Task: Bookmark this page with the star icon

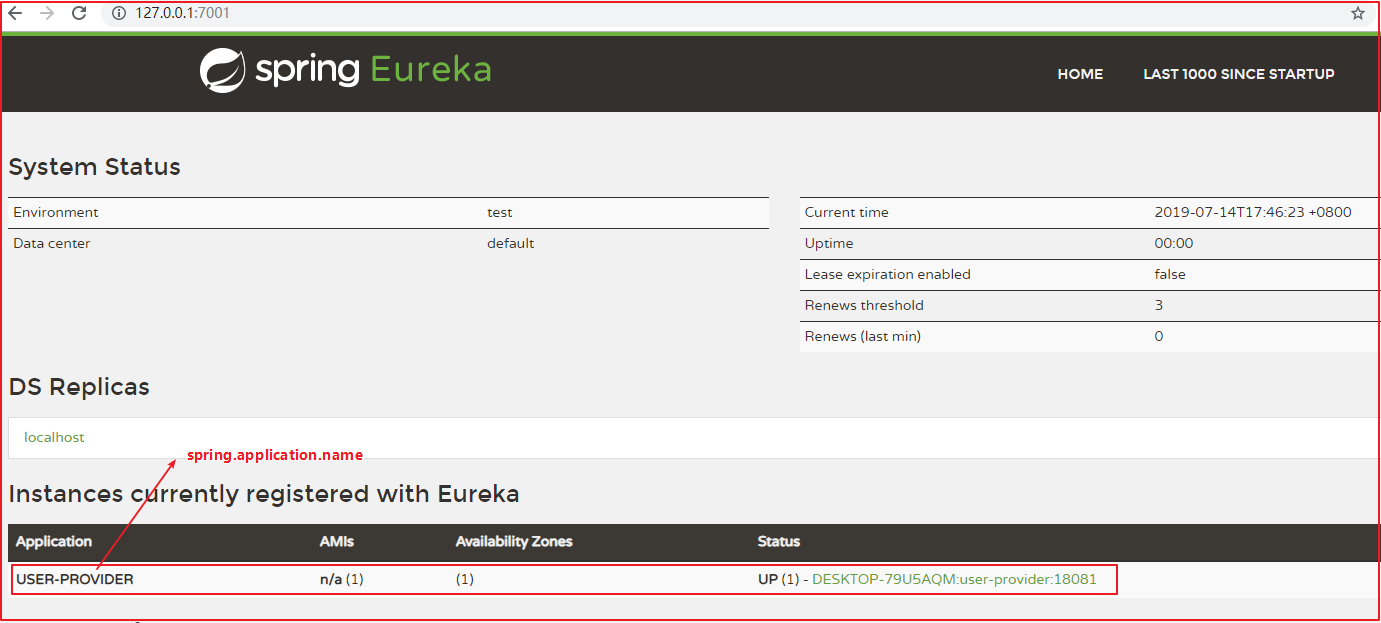Action: [1357, 13]
